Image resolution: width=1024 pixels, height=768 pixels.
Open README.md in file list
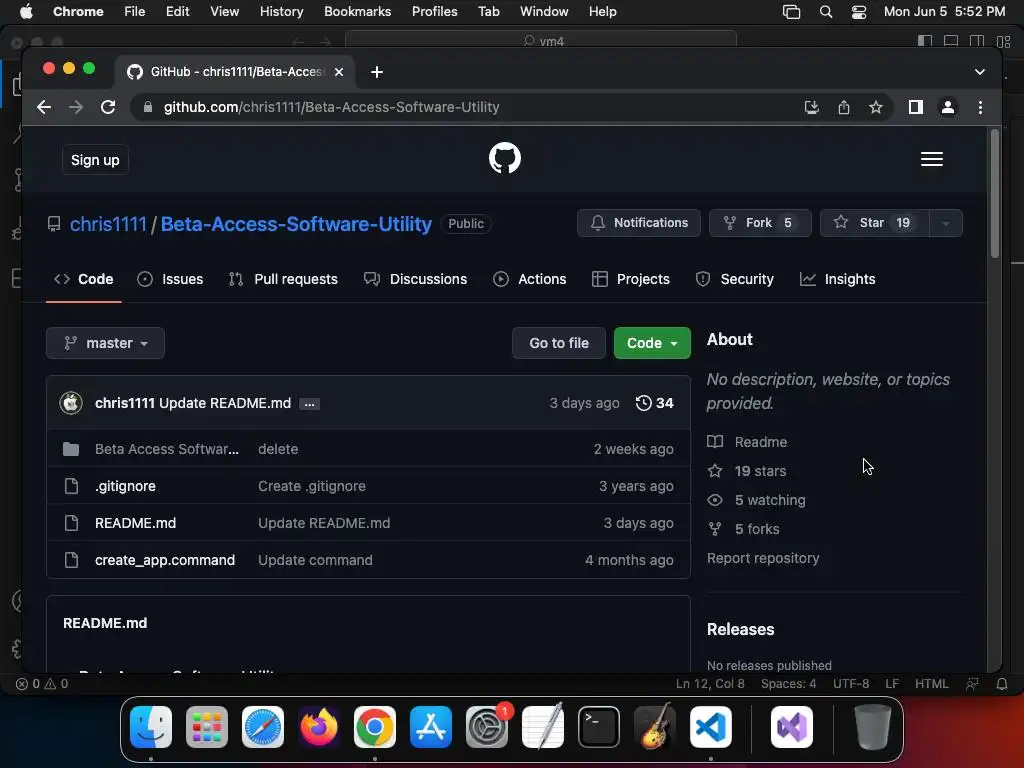[x=135, y=523]
